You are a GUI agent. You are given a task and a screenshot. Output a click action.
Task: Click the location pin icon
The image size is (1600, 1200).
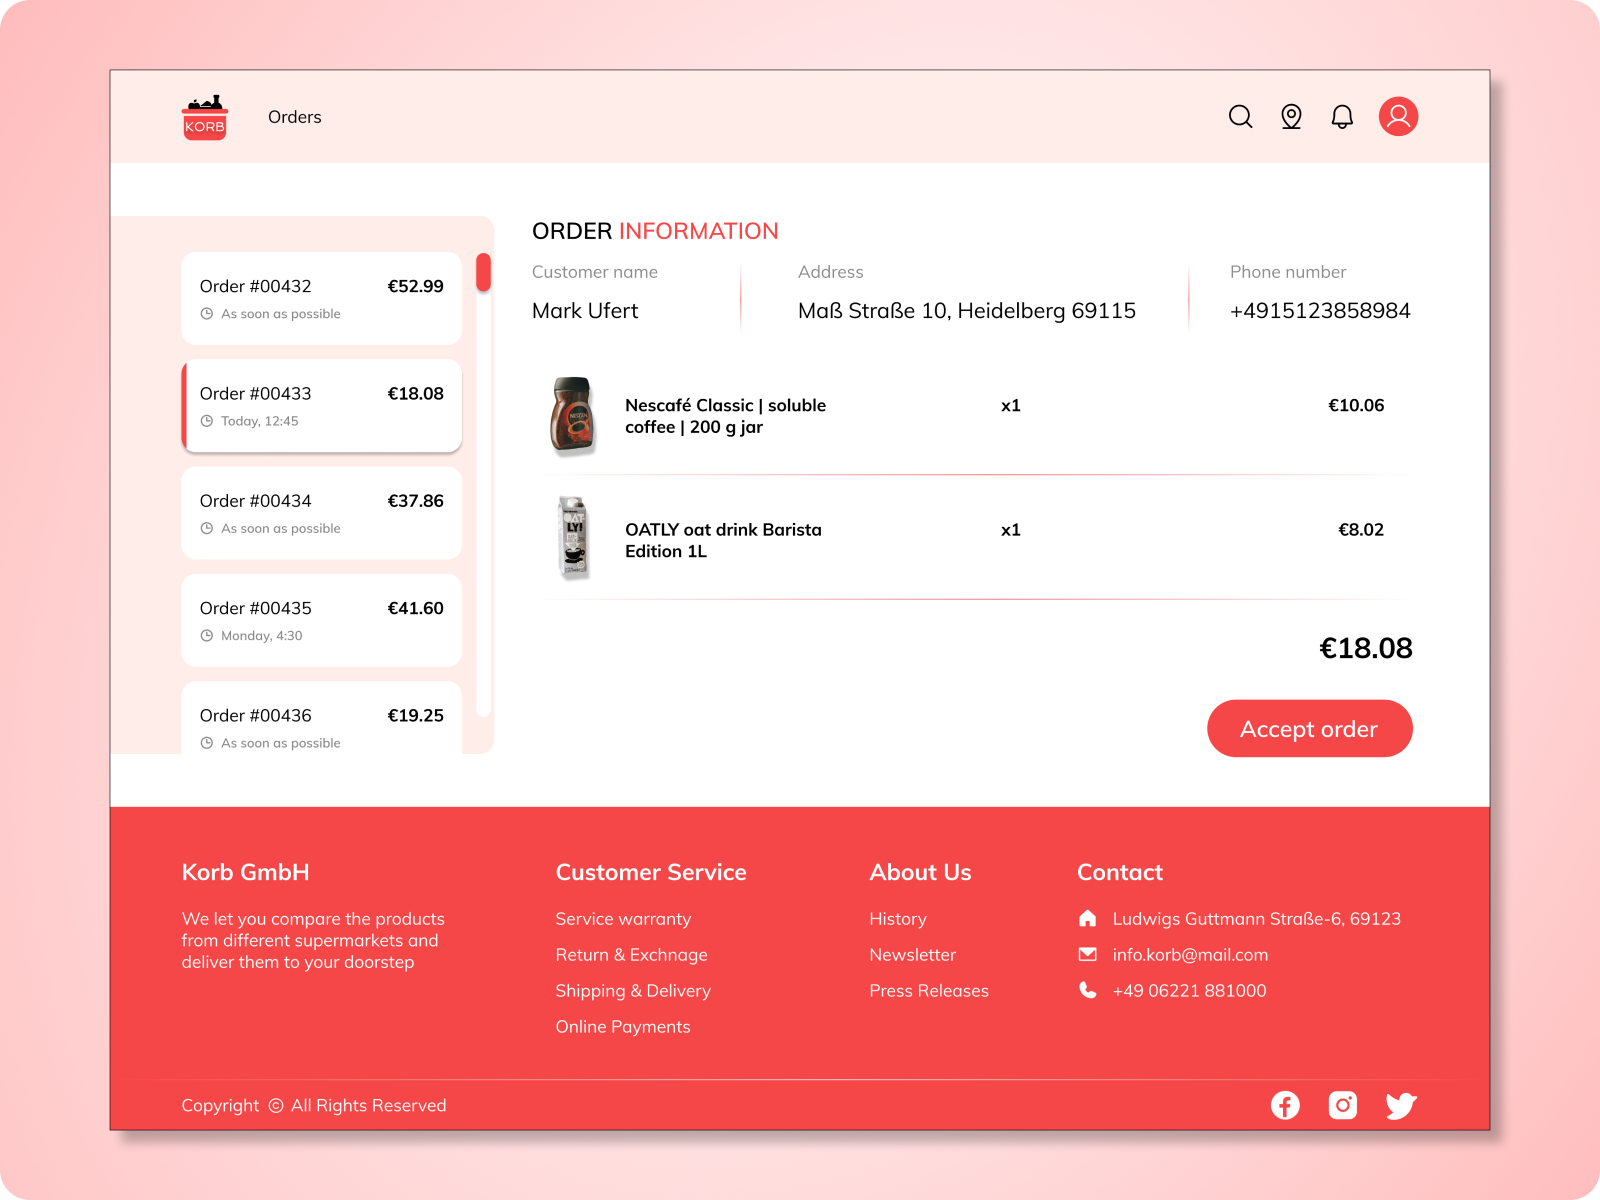tap(1291, 117)
